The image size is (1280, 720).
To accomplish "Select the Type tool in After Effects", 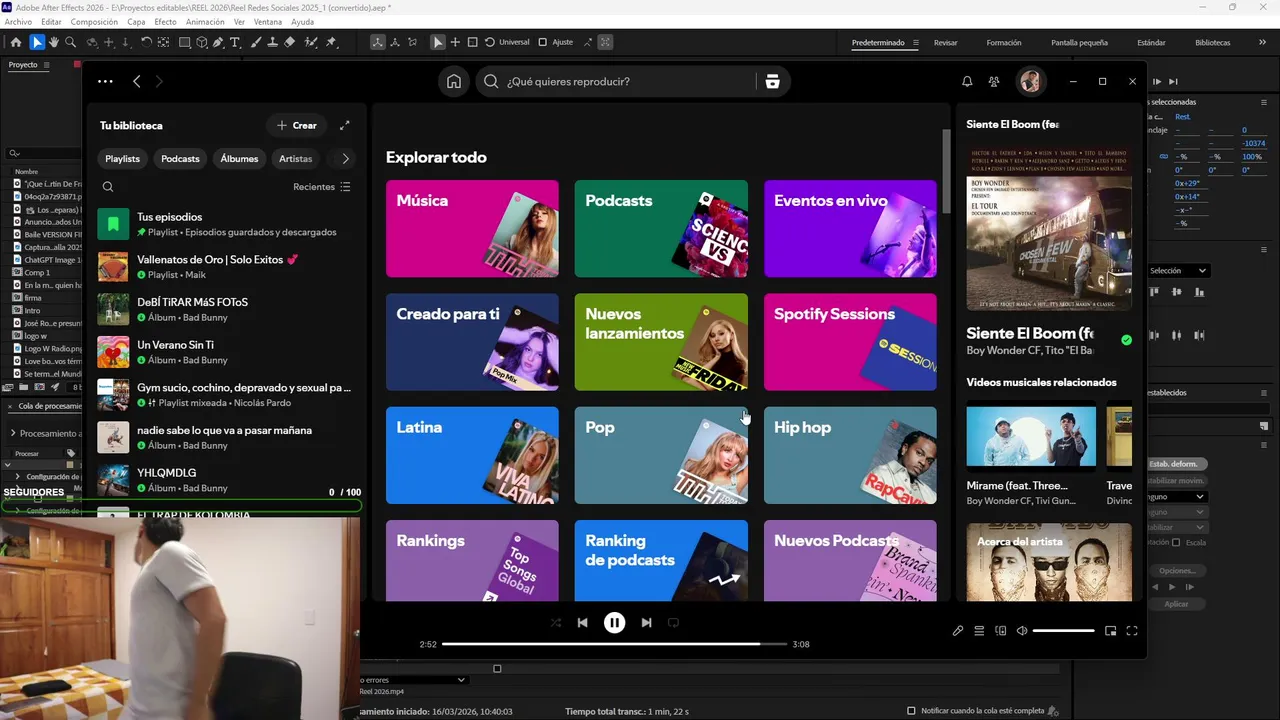I will tap(235, 42).
